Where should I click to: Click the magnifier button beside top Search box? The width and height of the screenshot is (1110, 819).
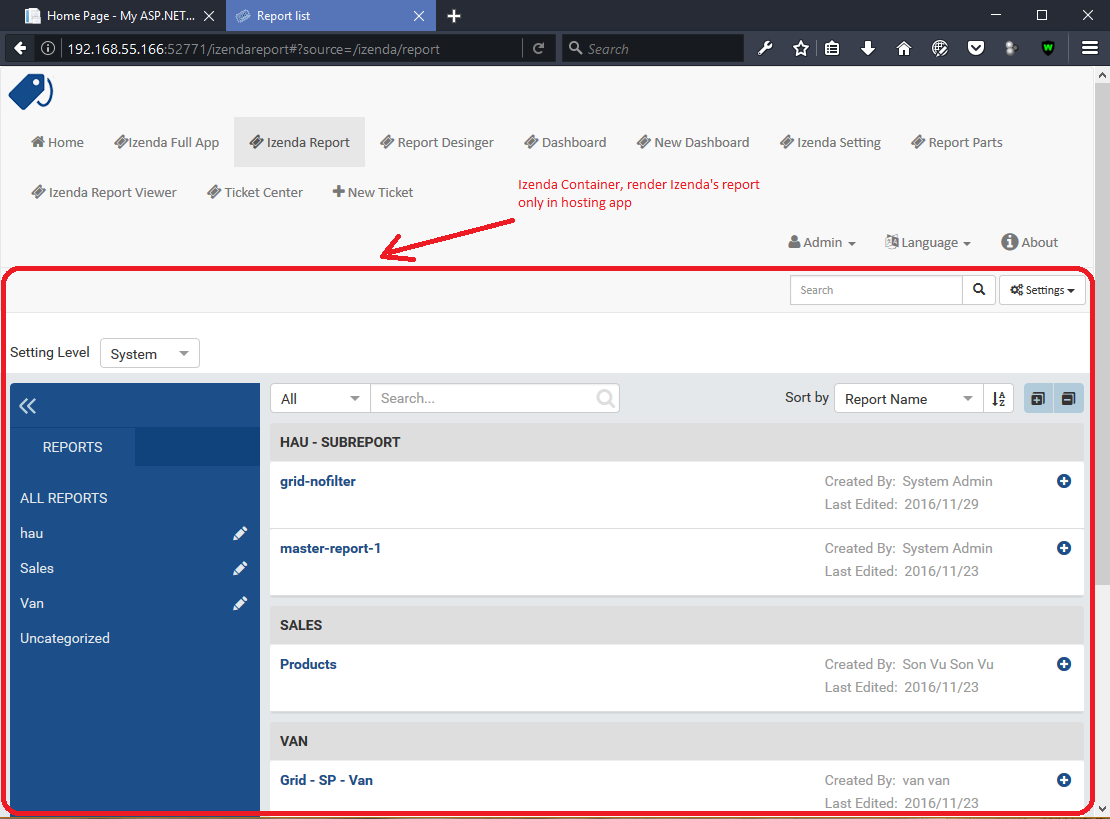(979, 290)
